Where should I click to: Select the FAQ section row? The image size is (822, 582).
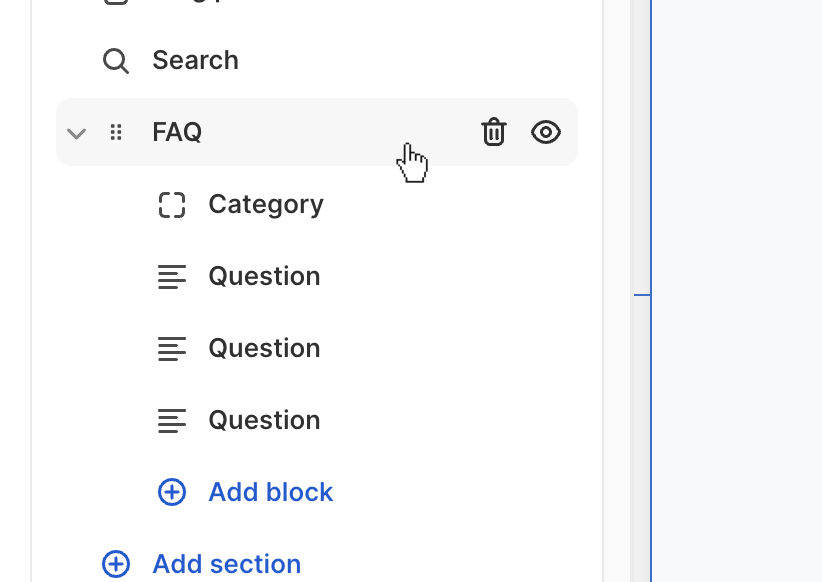(x=317, y=132)
